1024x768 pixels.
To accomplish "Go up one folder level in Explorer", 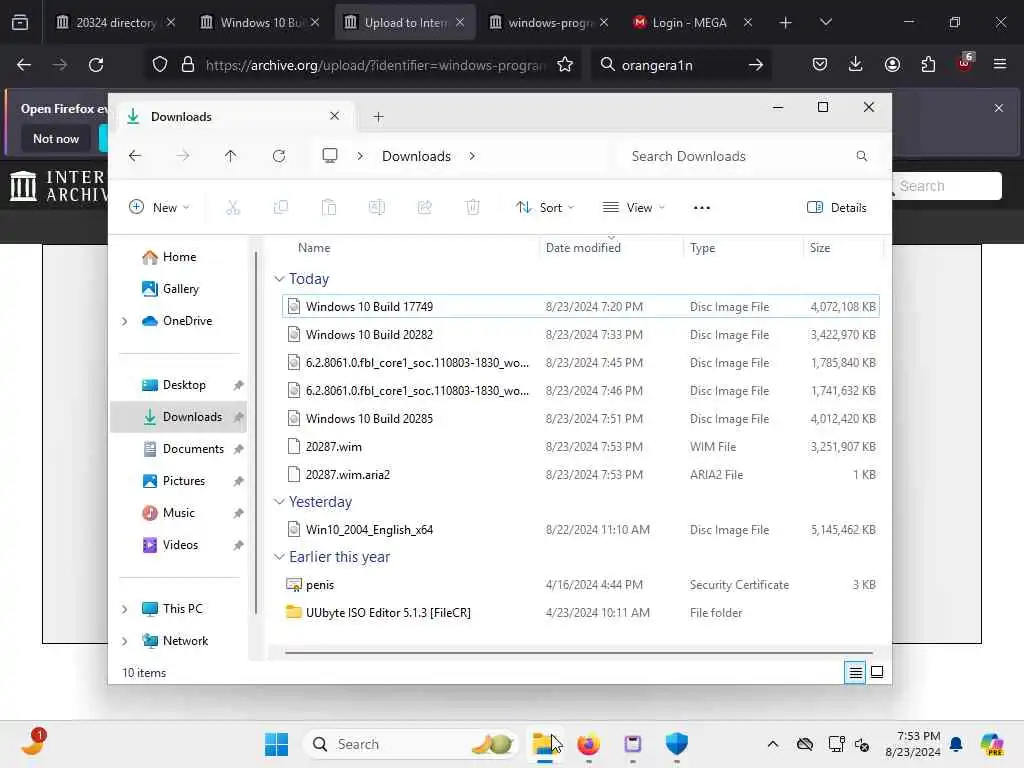I will click(231, 156).
